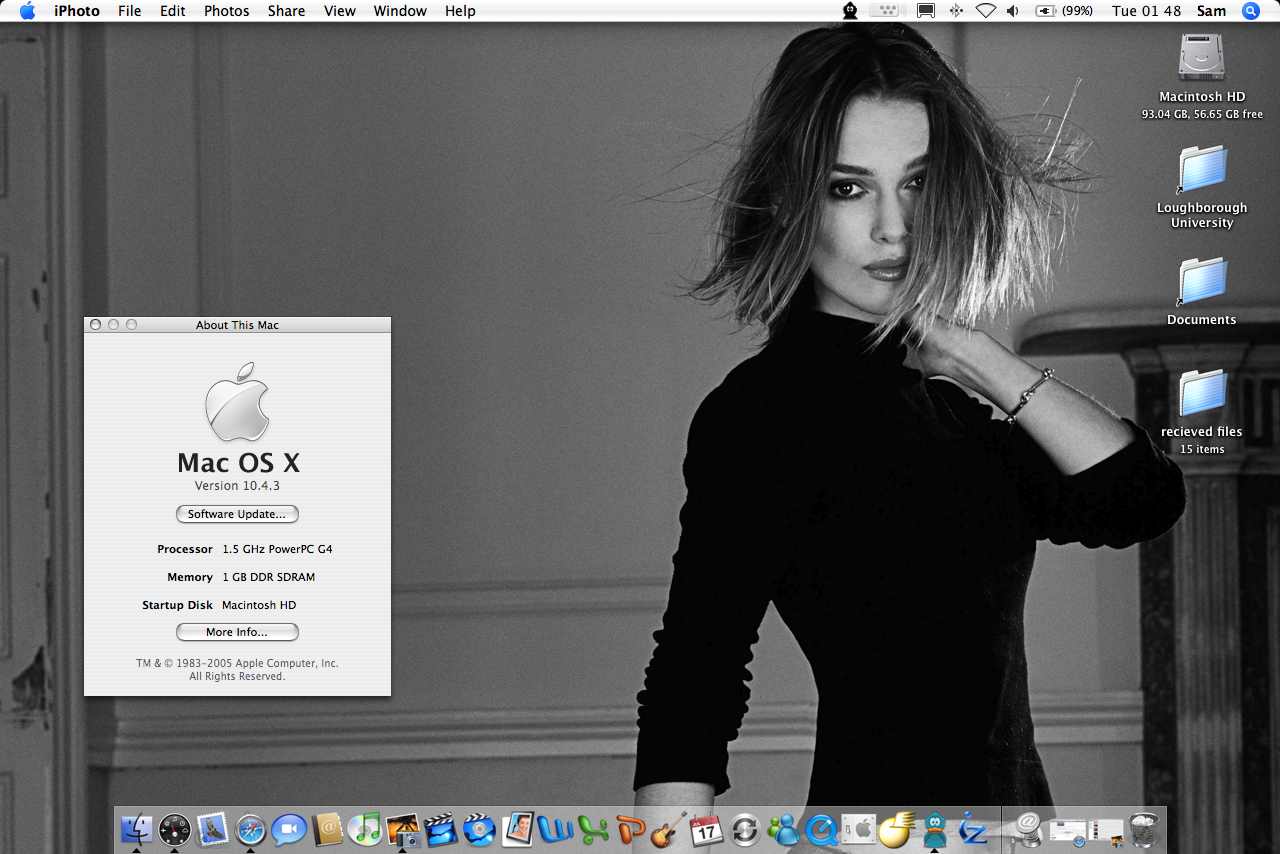Viewport: 1280px width, 854px height.
Task: Click the Spotlight search icon
Action: tap(1250, 11)
